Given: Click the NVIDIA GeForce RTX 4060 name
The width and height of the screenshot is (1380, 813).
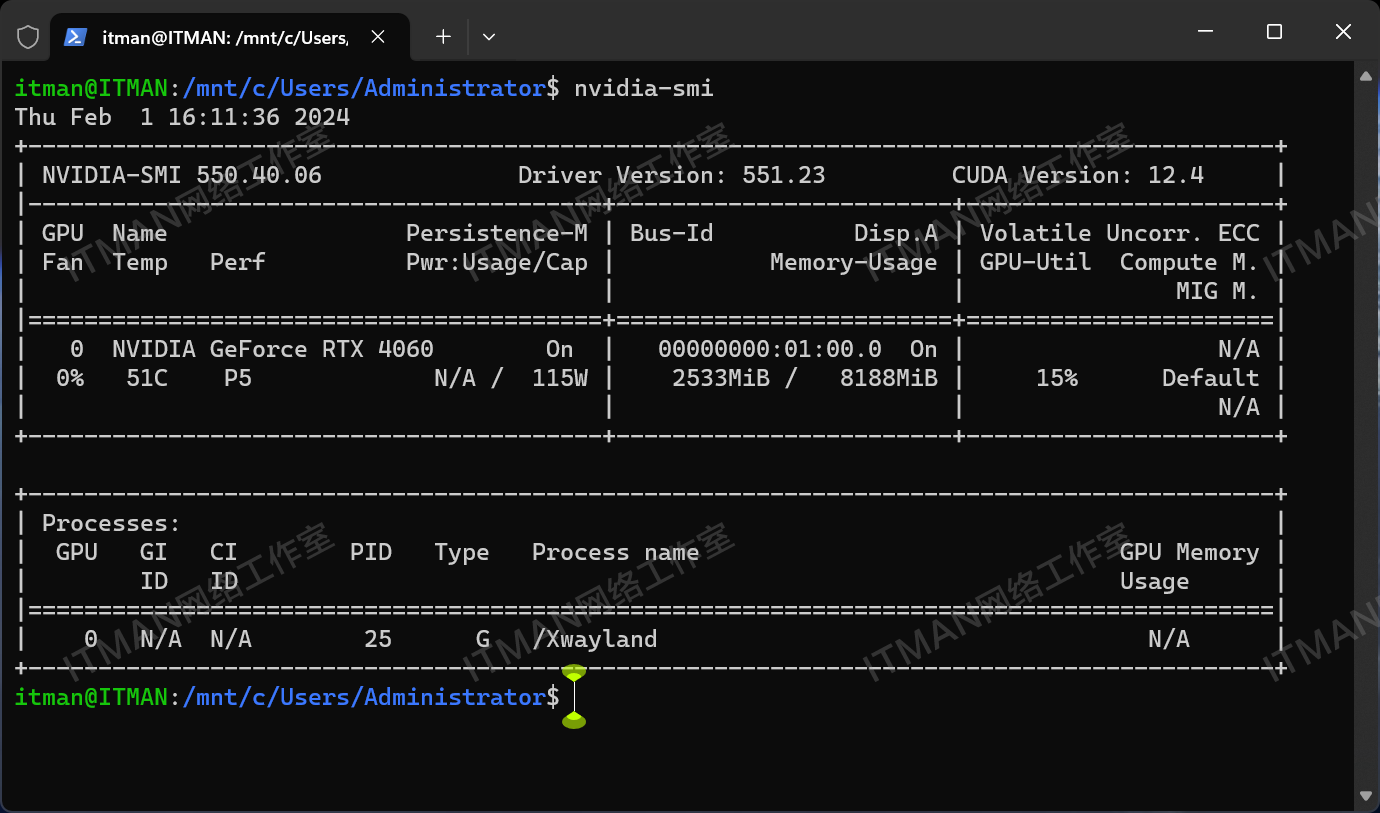Looking at the screenshot, I should click(272, 349).
